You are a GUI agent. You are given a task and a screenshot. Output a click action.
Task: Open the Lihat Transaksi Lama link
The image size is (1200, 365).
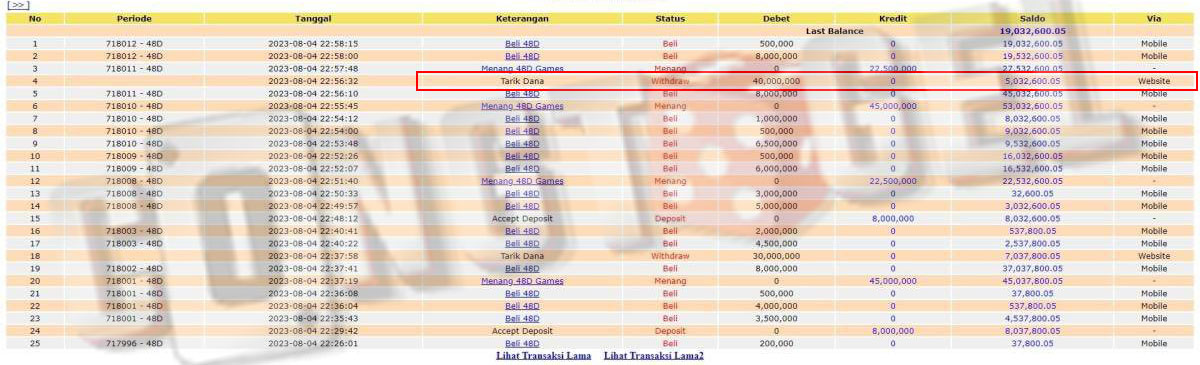543,356
